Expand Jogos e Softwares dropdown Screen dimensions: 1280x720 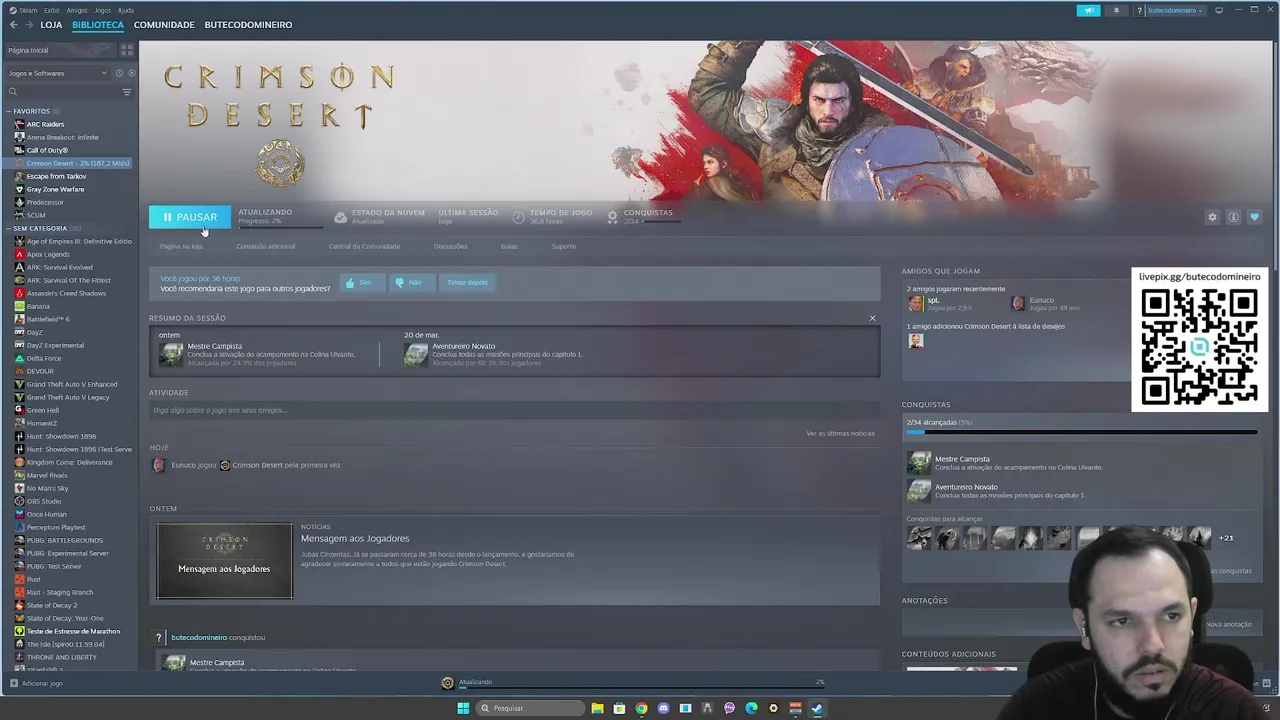click(58, 73)
